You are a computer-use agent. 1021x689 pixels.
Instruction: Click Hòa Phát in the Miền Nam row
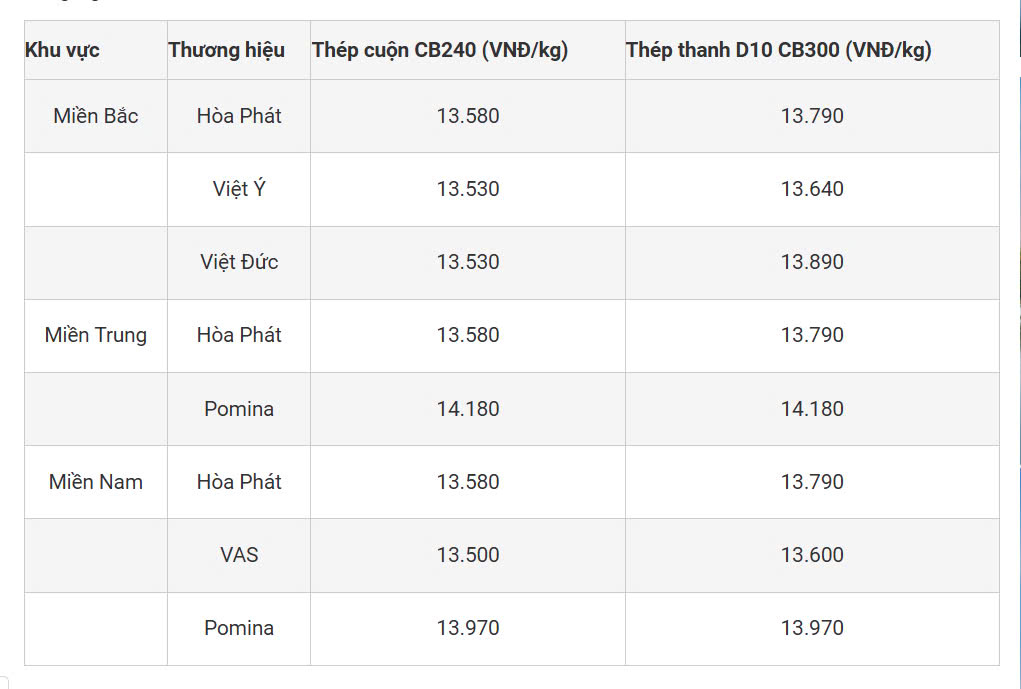[239, 482]
